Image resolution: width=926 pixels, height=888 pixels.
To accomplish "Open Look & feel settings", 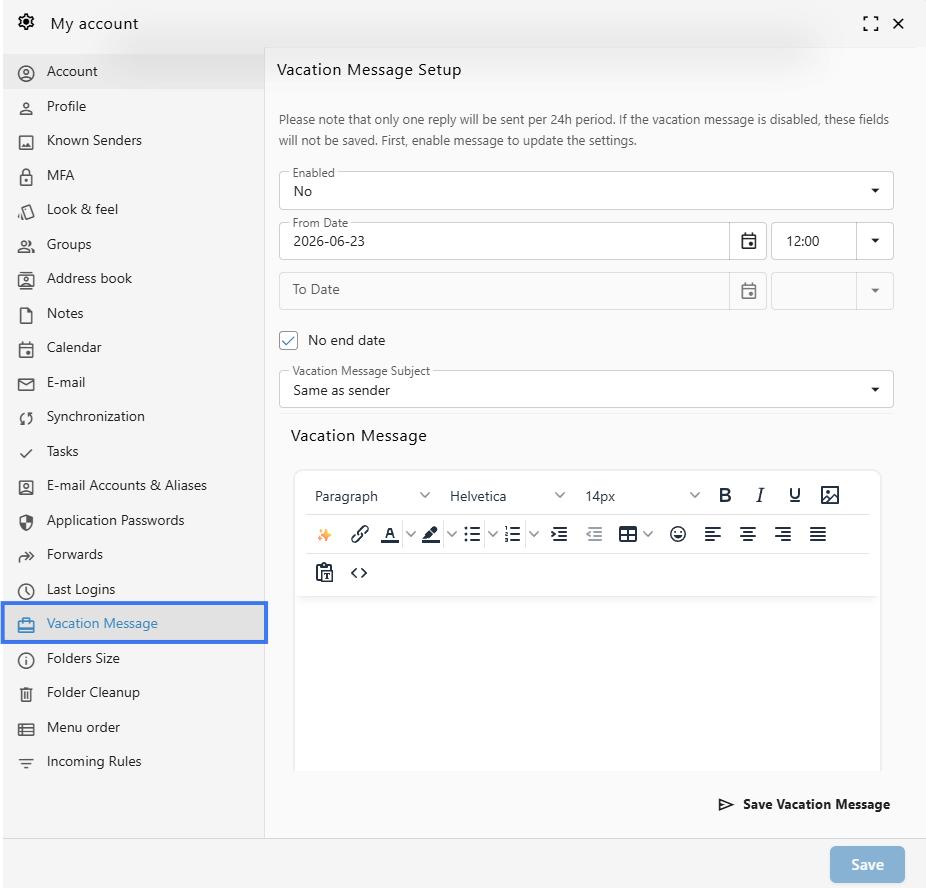I will (x=133, y=210).
